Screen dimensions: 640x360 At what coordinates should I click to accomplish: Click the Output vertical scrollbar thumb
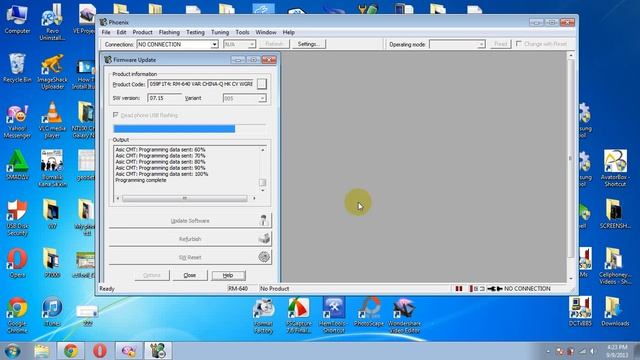[262, 182]
